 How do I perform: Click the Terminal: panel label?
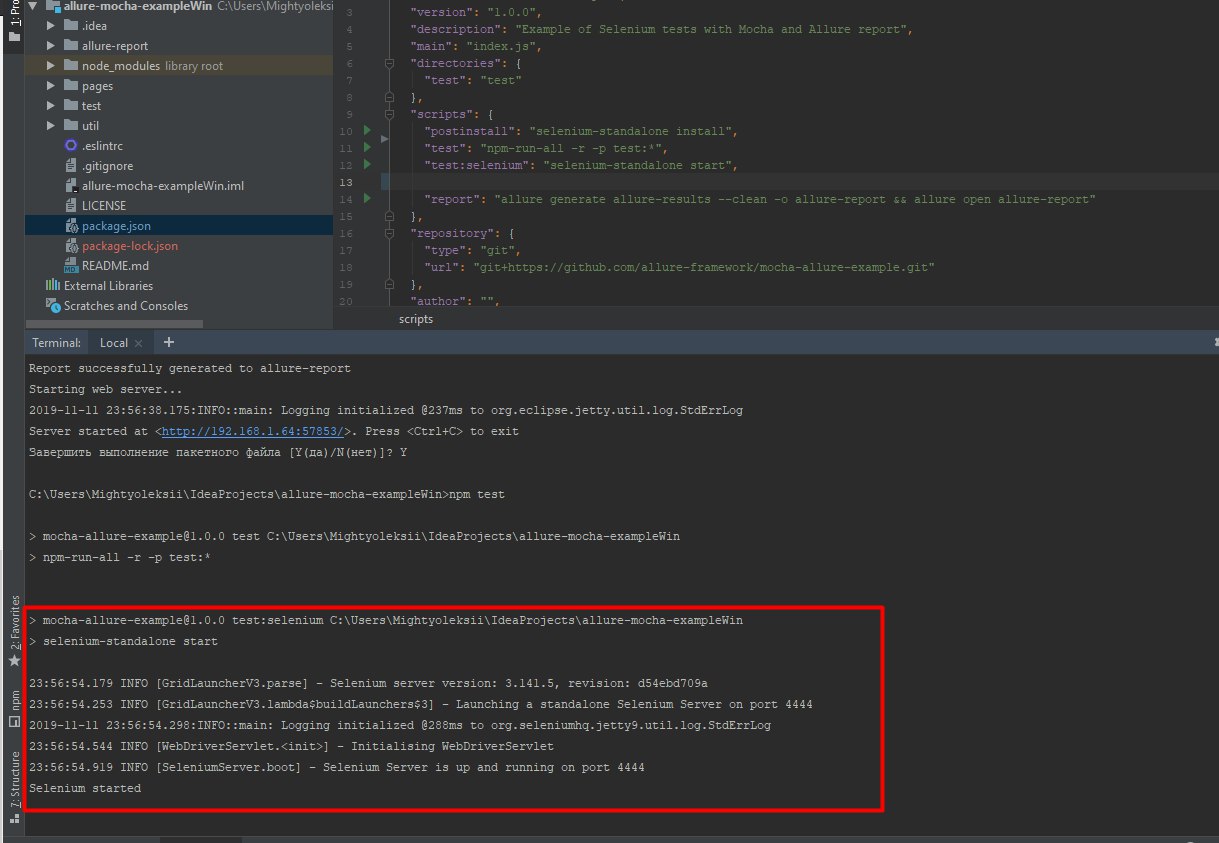tap(56, 342)
